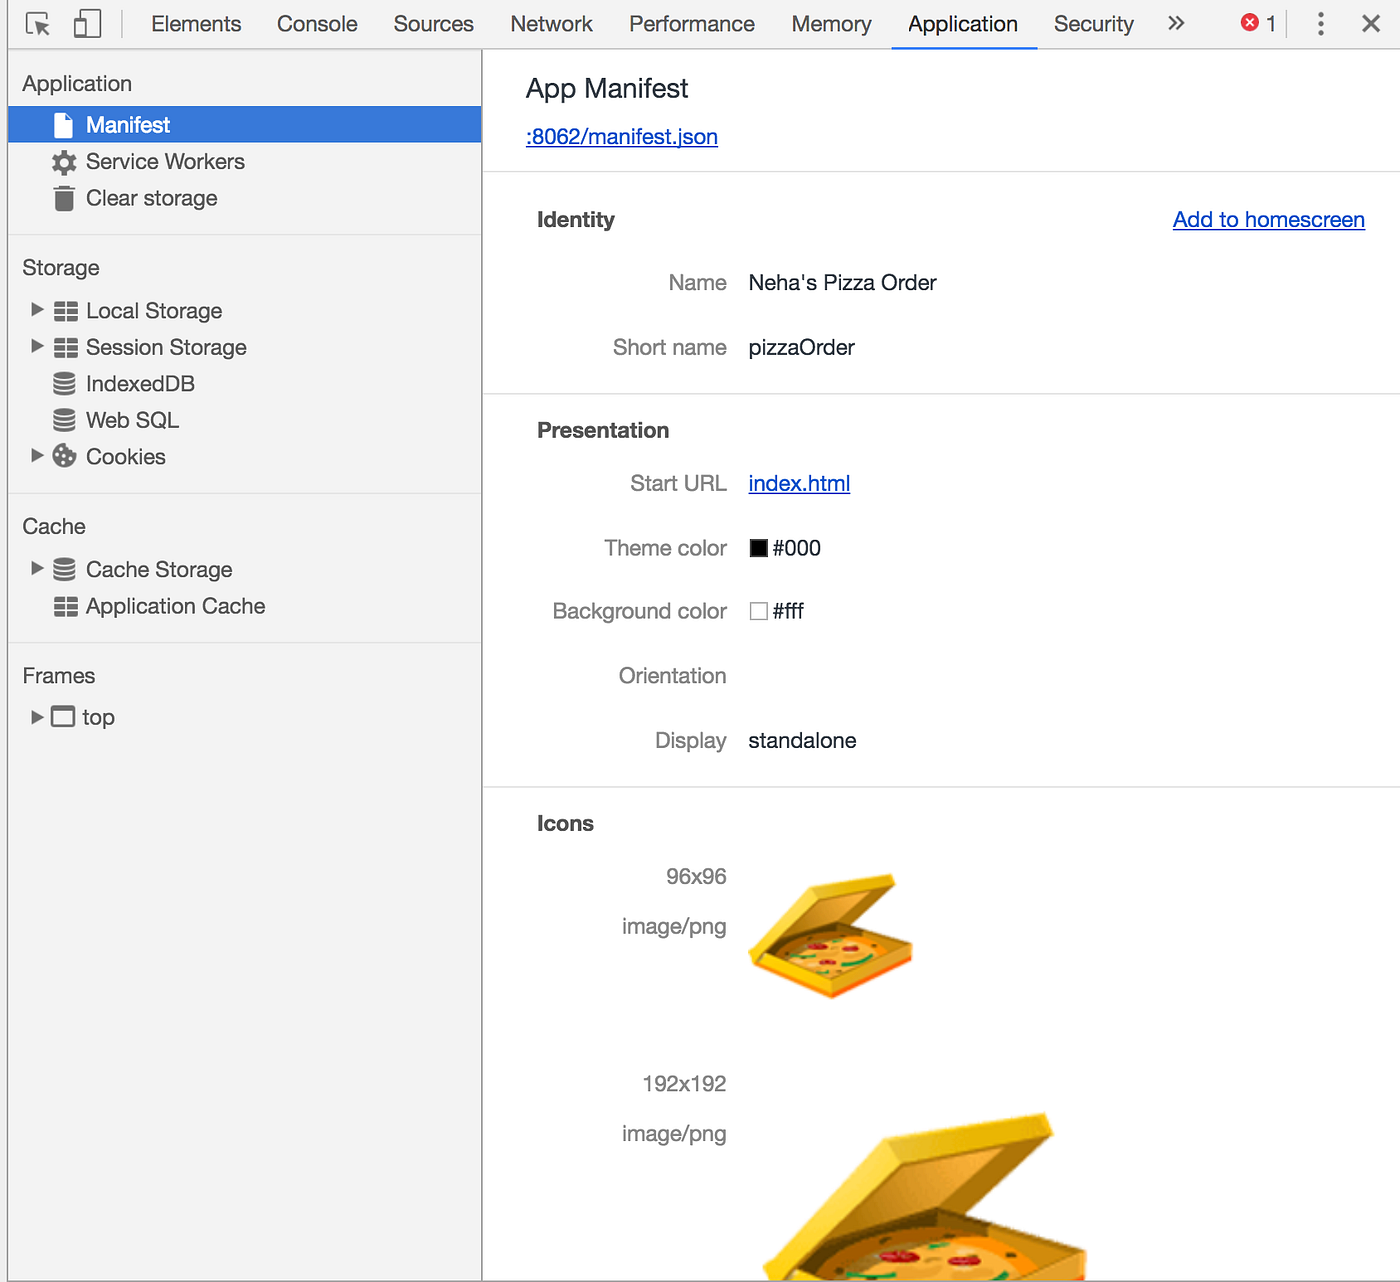Click the Identity section heading
This screenshot has height=1282, width=1400.
tap(576, 220)
